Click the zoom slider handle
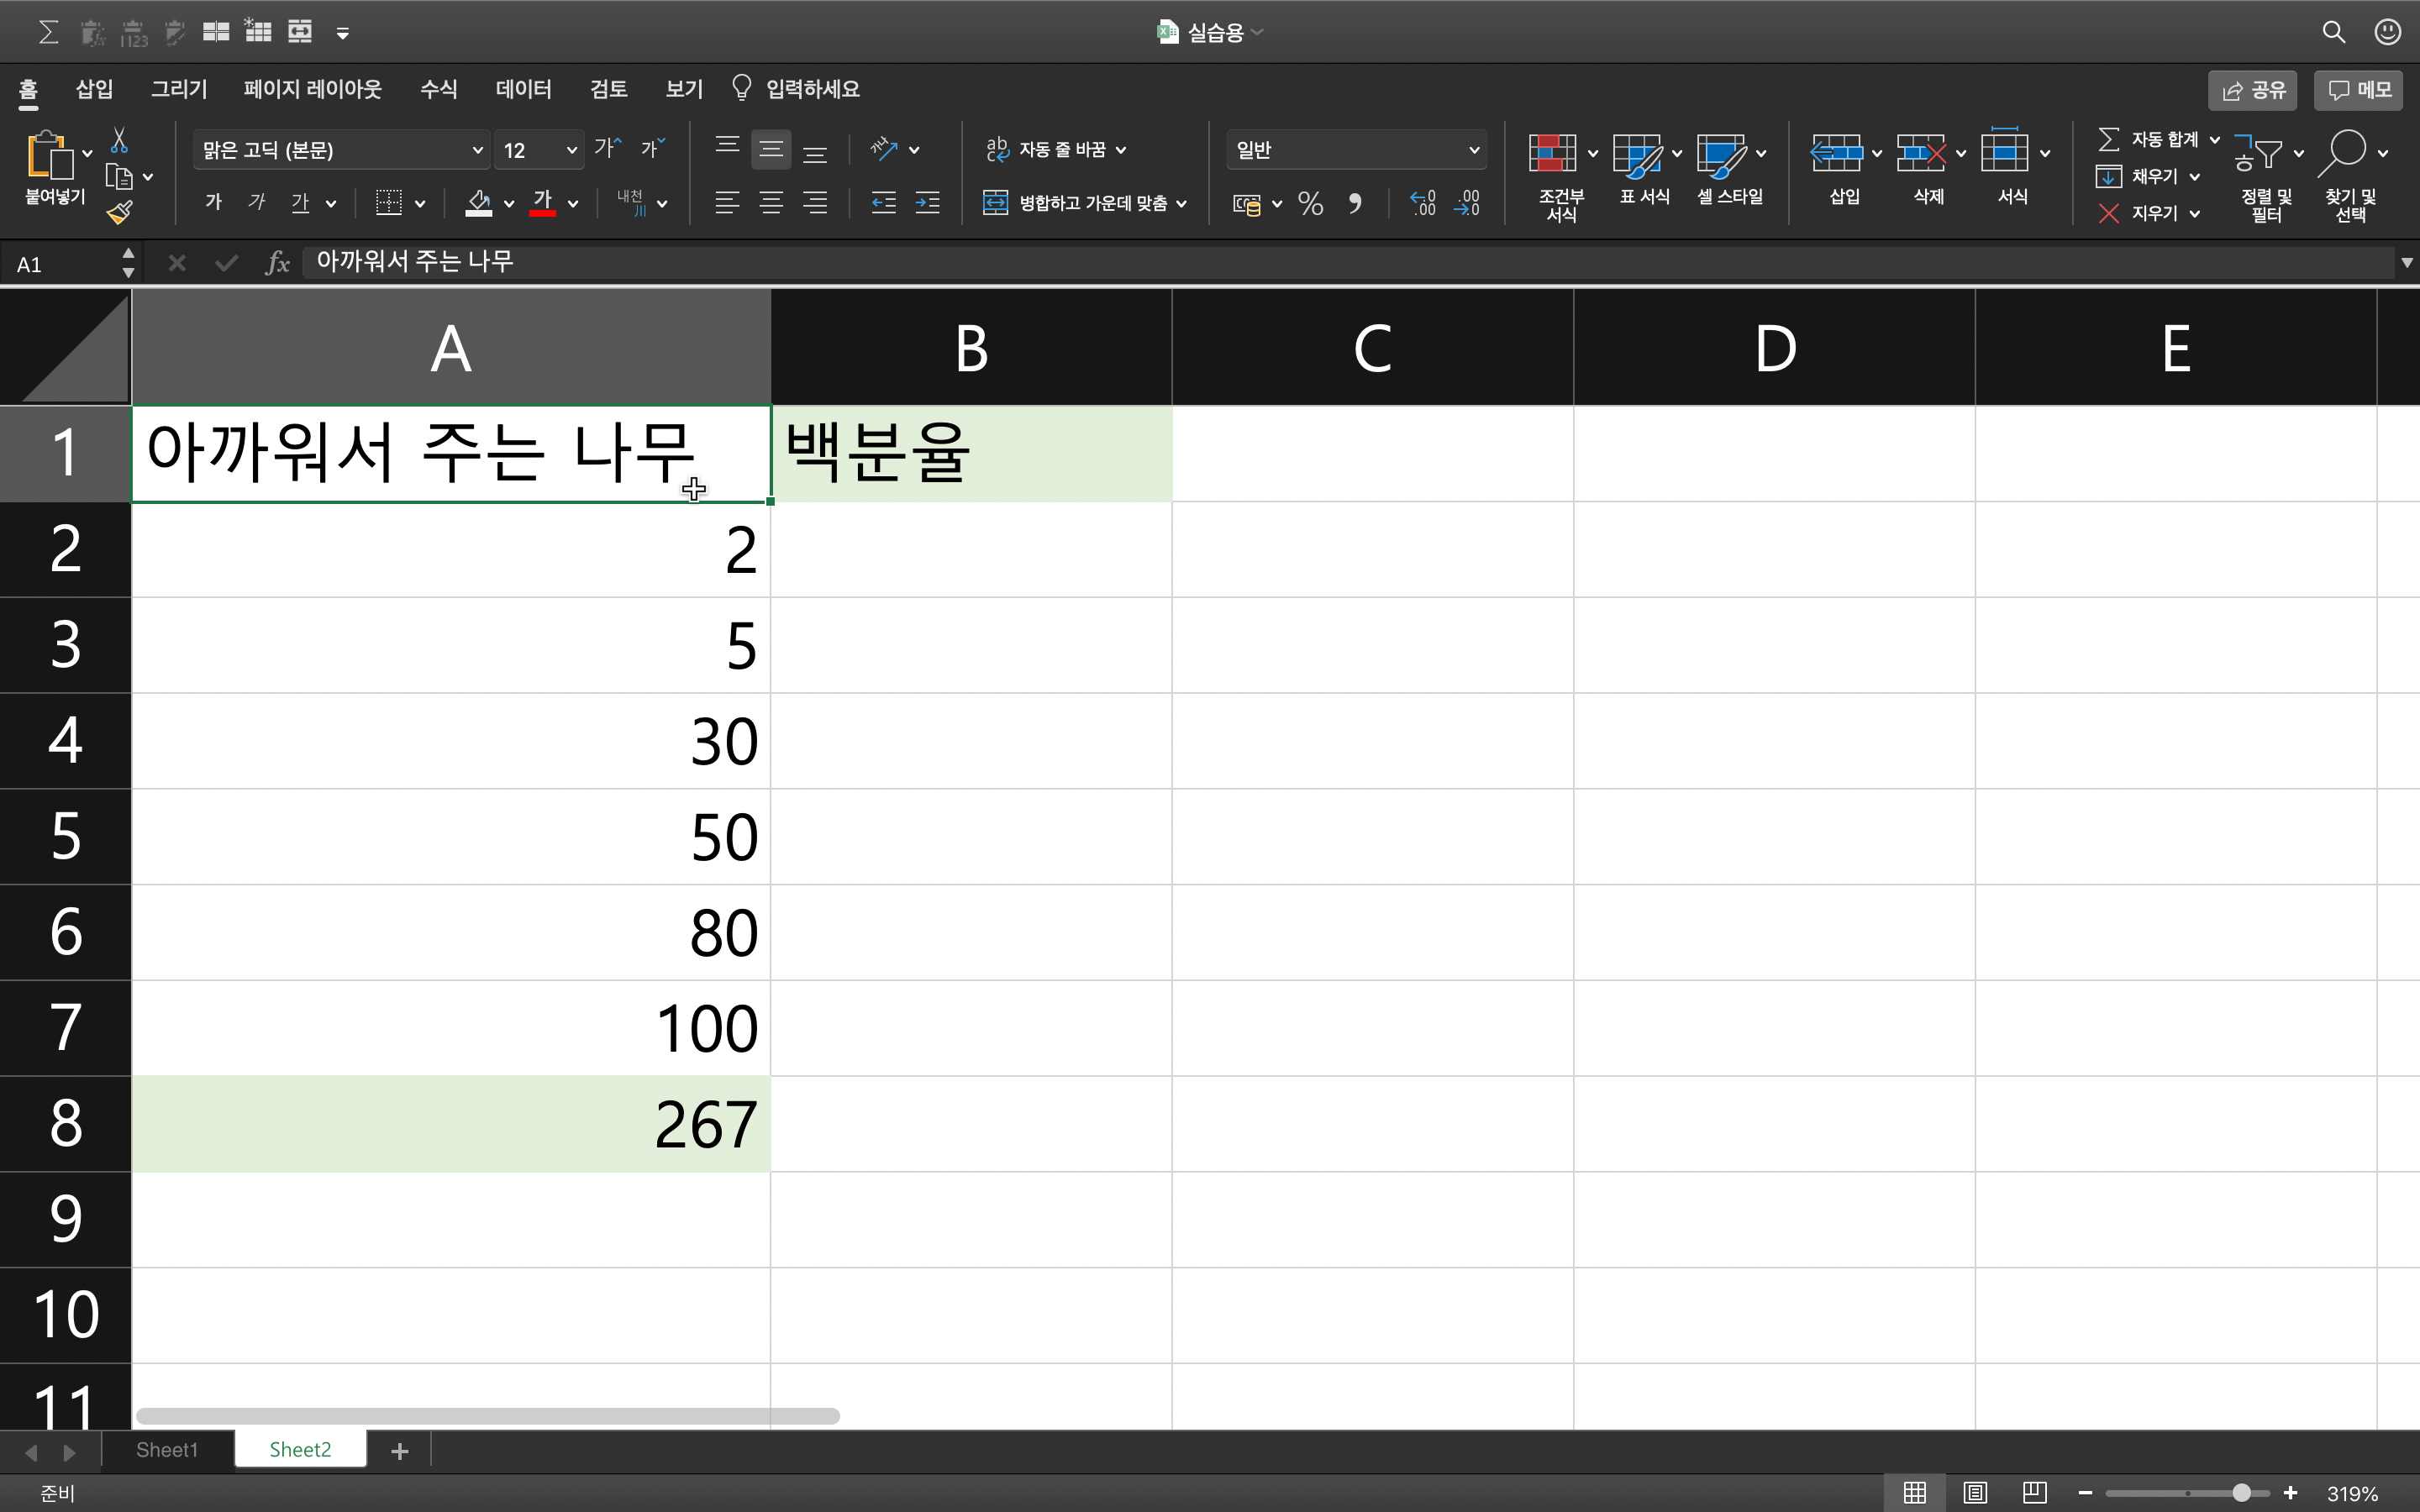The image size is (2420, 1512). [x=2241, y=1493]
